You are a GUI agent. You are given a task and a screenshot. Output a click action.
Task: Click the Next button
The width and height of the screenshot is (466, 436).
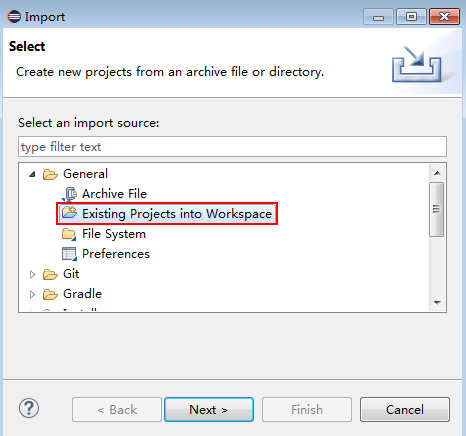[209, 409]
